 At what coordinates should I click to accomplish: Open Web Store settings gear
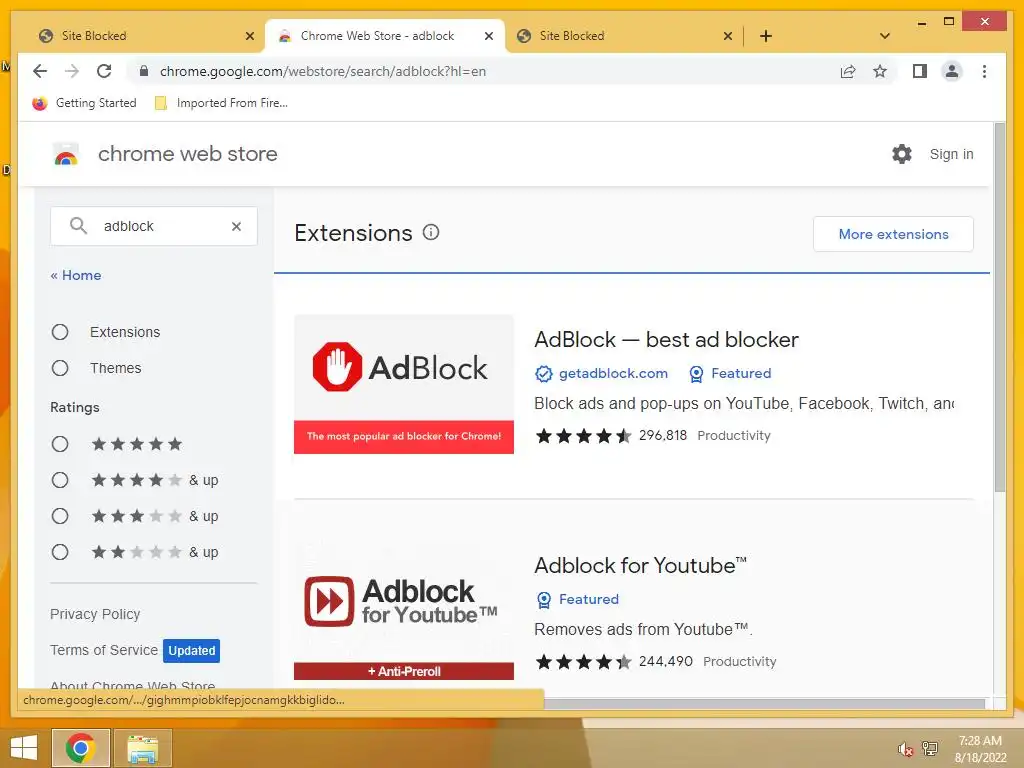(x=902, y=154)
